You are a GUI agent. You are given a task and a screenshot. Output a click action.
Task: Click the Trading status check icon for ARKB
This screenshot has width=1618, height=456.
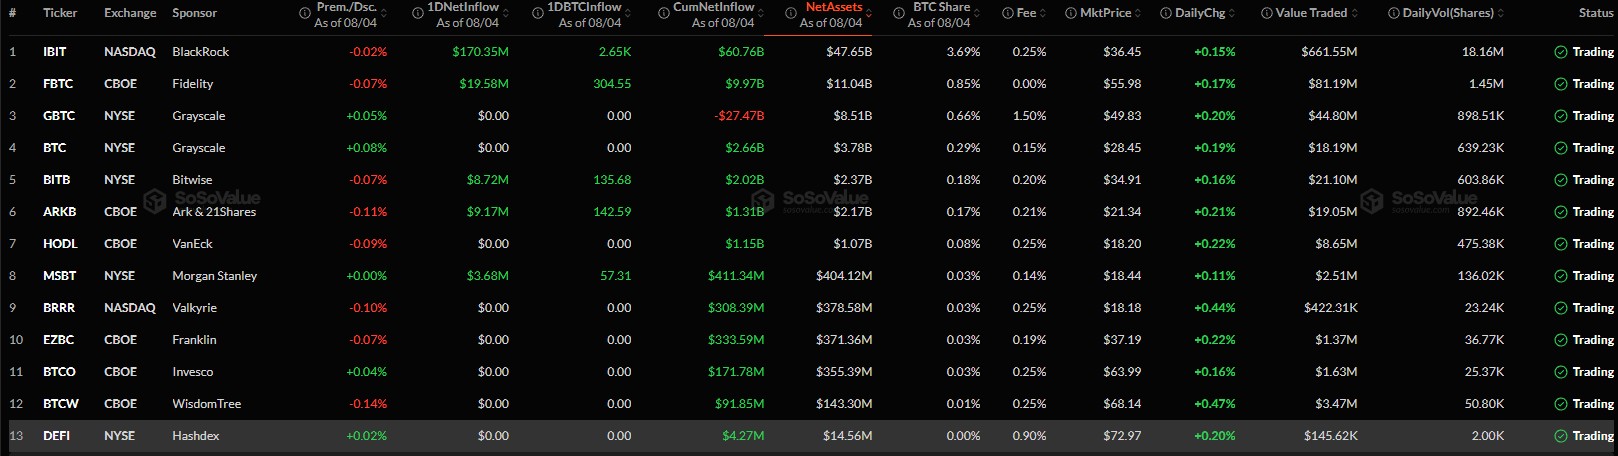pos(1560,212)
